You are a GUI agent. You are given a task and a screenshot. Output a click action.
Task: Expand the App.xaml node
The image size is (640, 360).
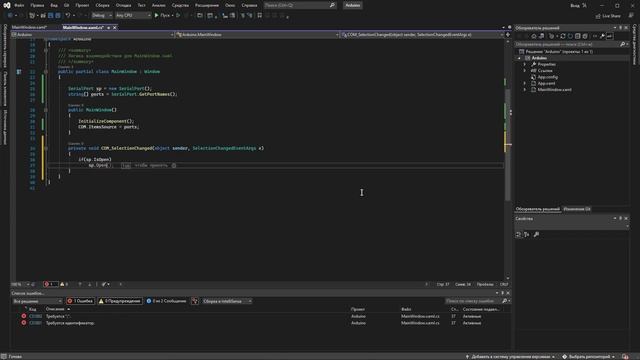[x=525, y=83]
